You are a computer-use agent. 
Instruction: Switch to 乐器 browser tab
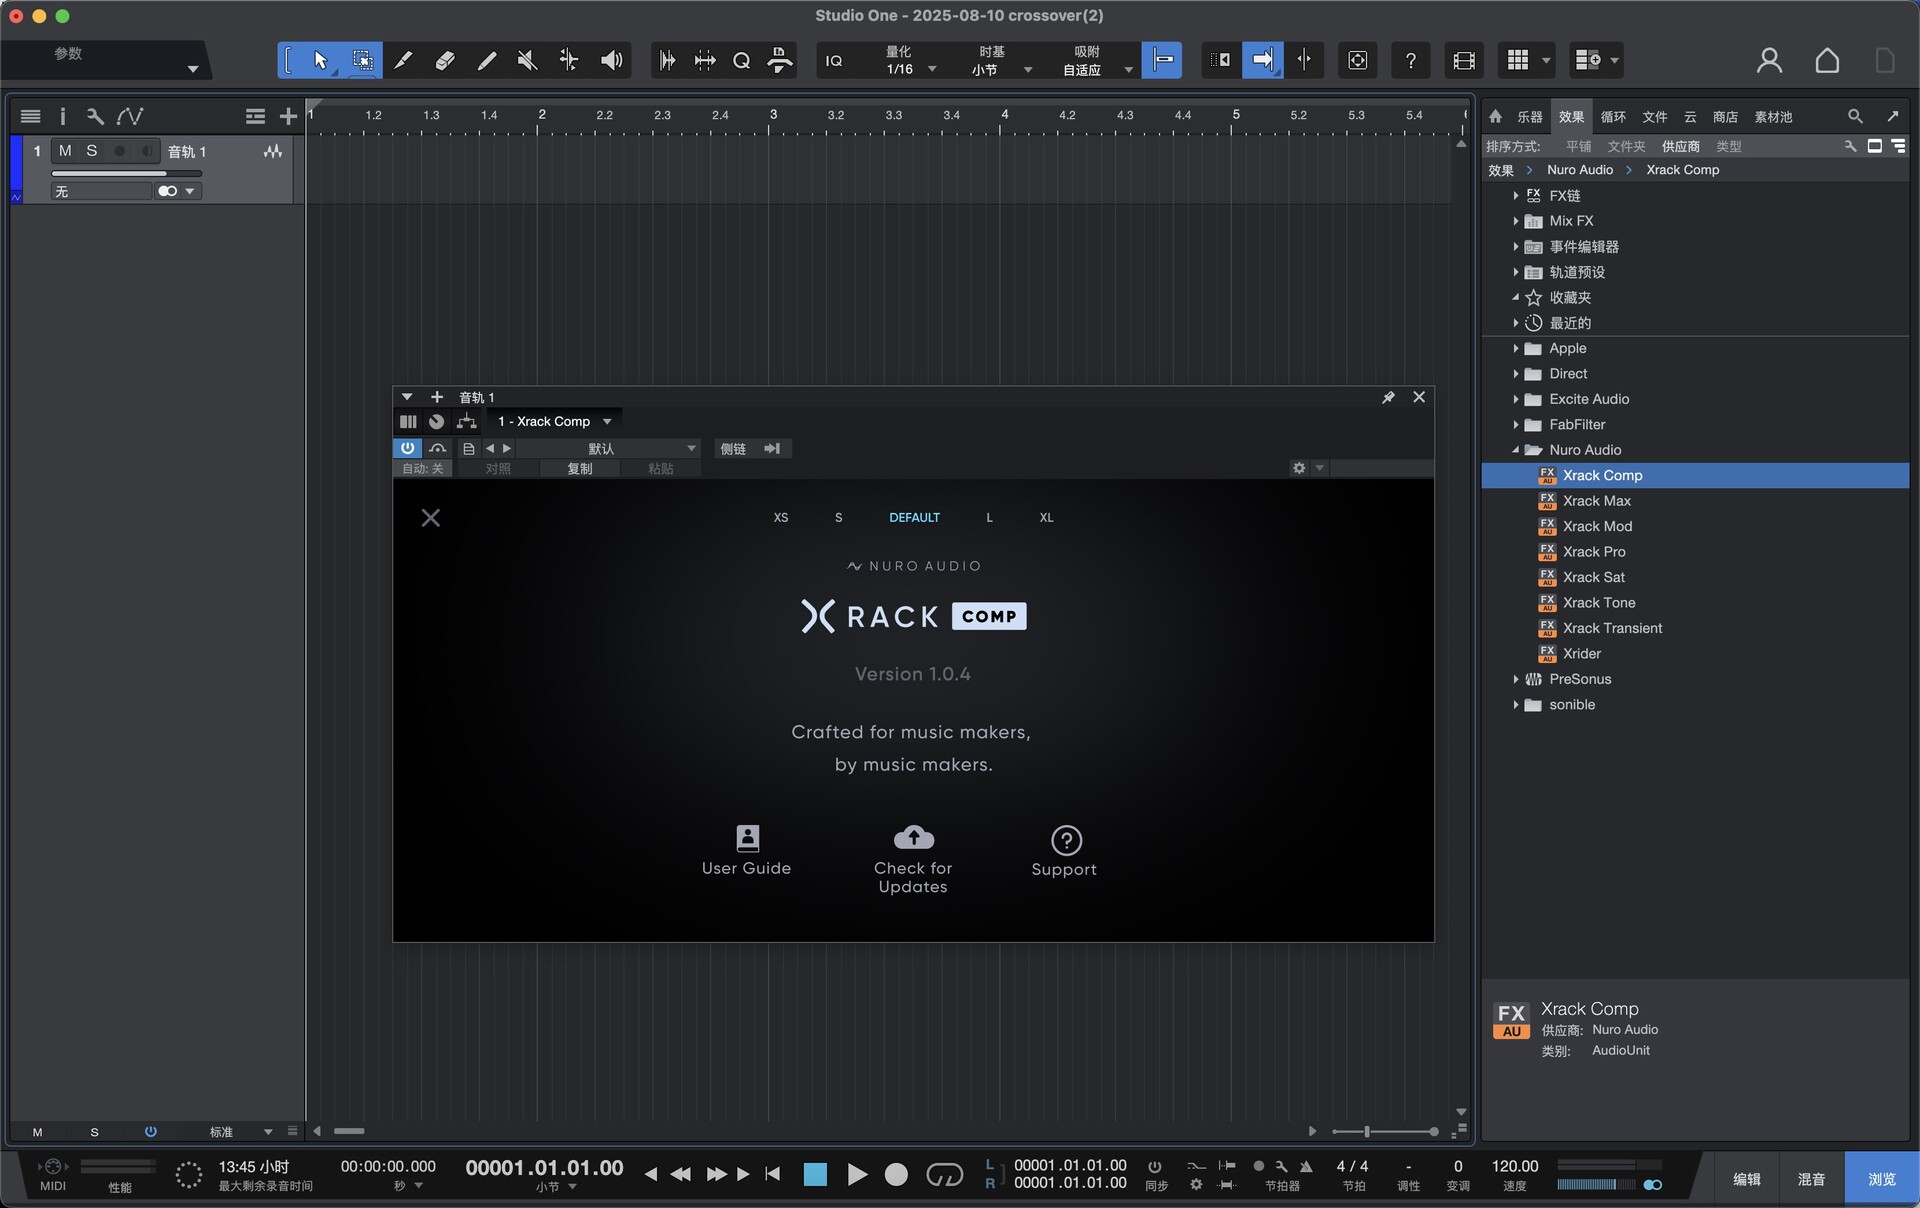click(x=1530, y=117)
